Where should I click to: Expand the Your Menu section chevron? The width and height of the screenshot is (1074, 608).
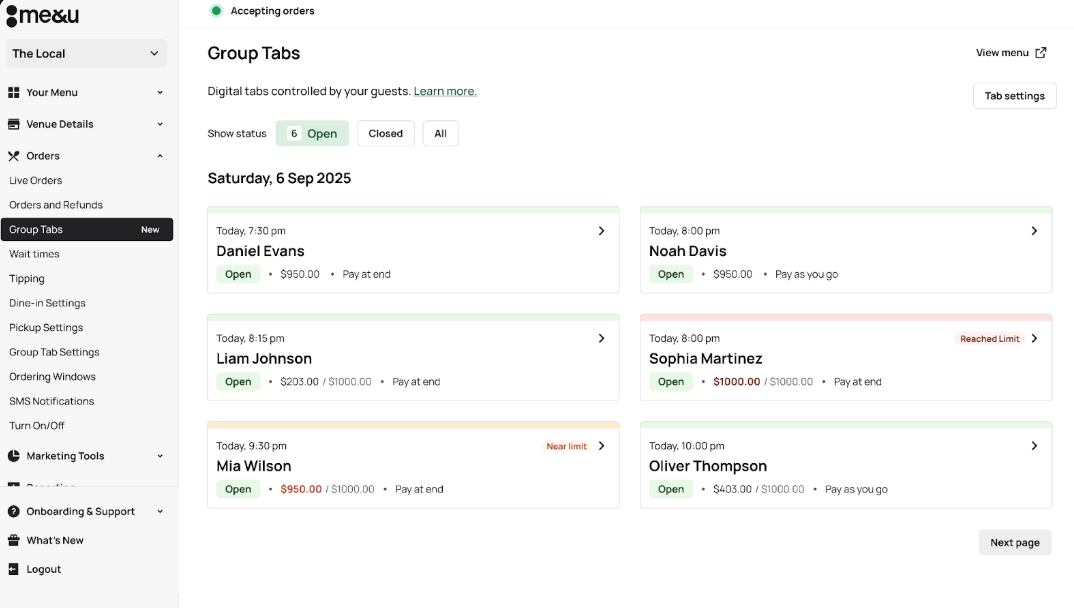pos(160,93)
